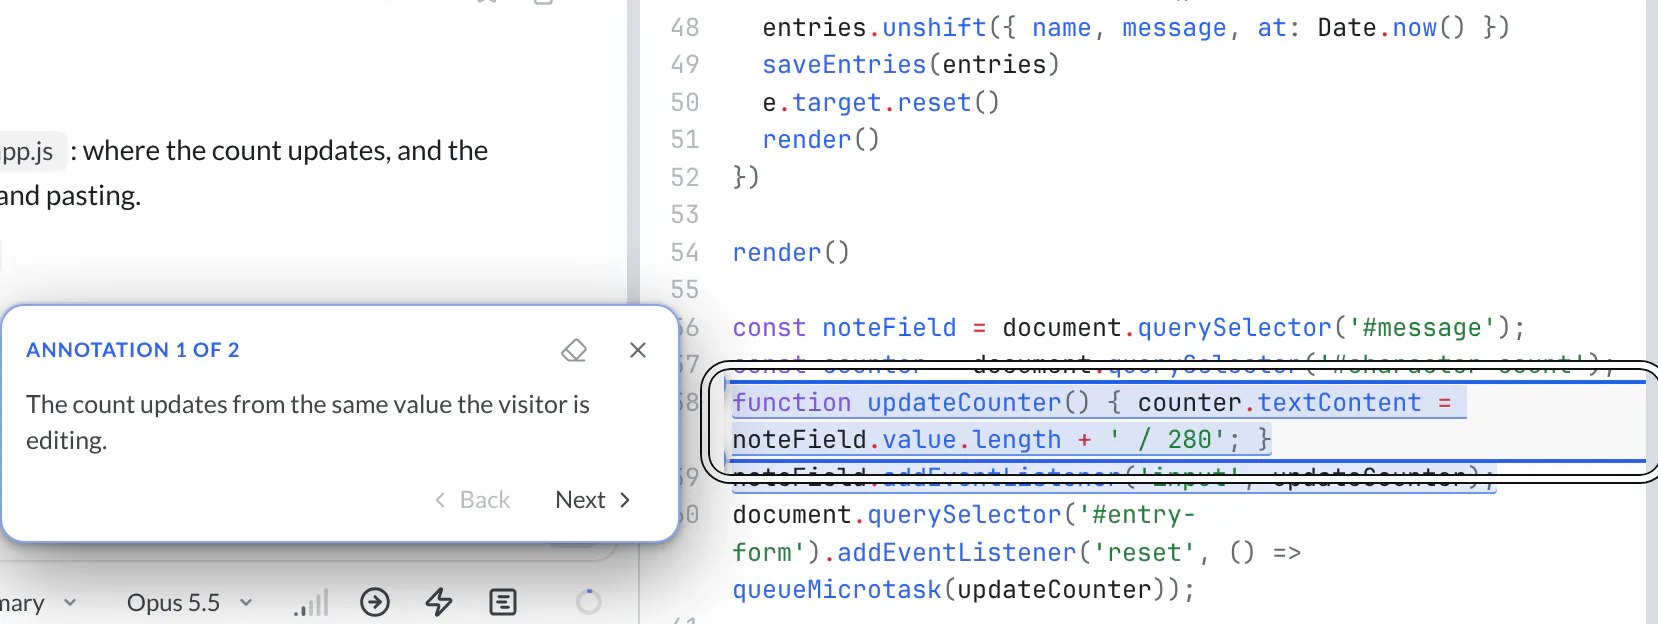This screenshot has width=1658, height=624.
Task: Open the dropdown ending in 'mary'
Action: point(38,603)
